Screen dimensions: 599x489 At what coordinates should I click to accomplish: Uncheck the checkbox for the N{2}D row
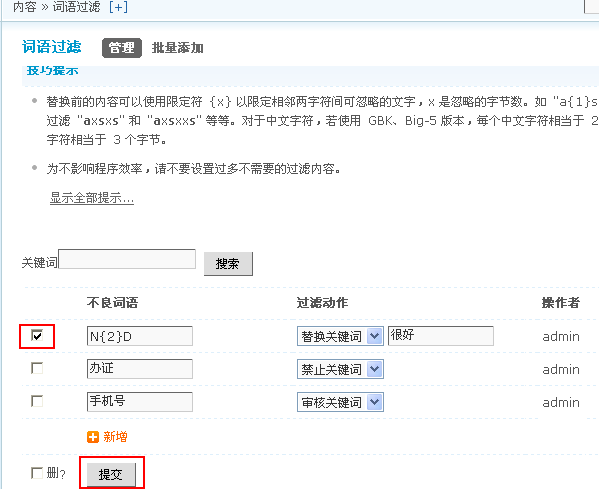pyautogui.click(x=37, y=336)
